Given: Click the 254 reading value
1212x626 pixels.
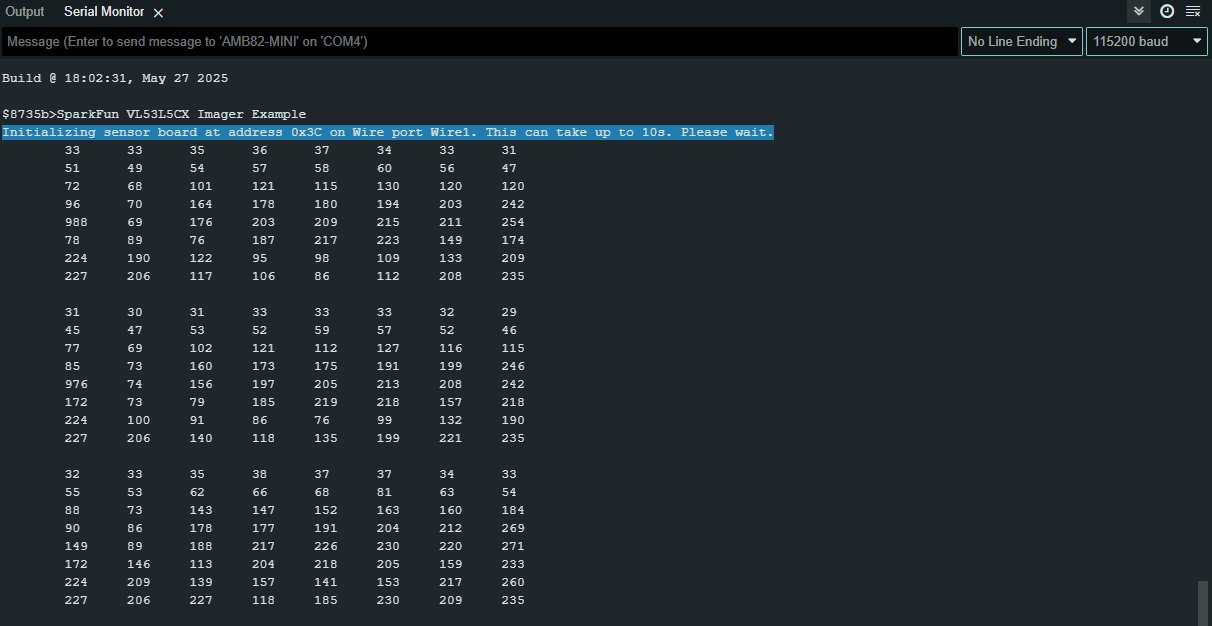Looking at the screenshot, I should tap(513, 222).
